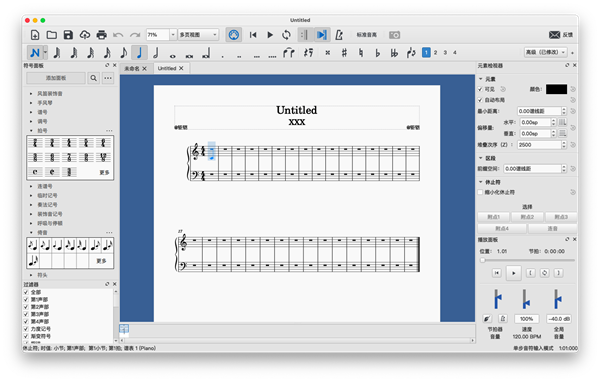Screen dimensions: 600x381
Task: Open the image capture camera tool
Action: [395, 35]
